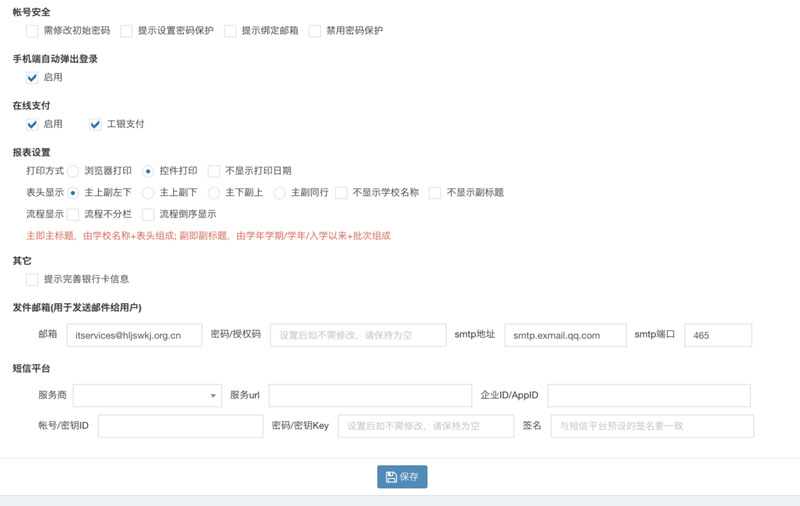Image resolution: width=800 pixels, height=506 pixels.
Task: Click the smtp端口 field showing 465
Action: [x=717, y=336]
